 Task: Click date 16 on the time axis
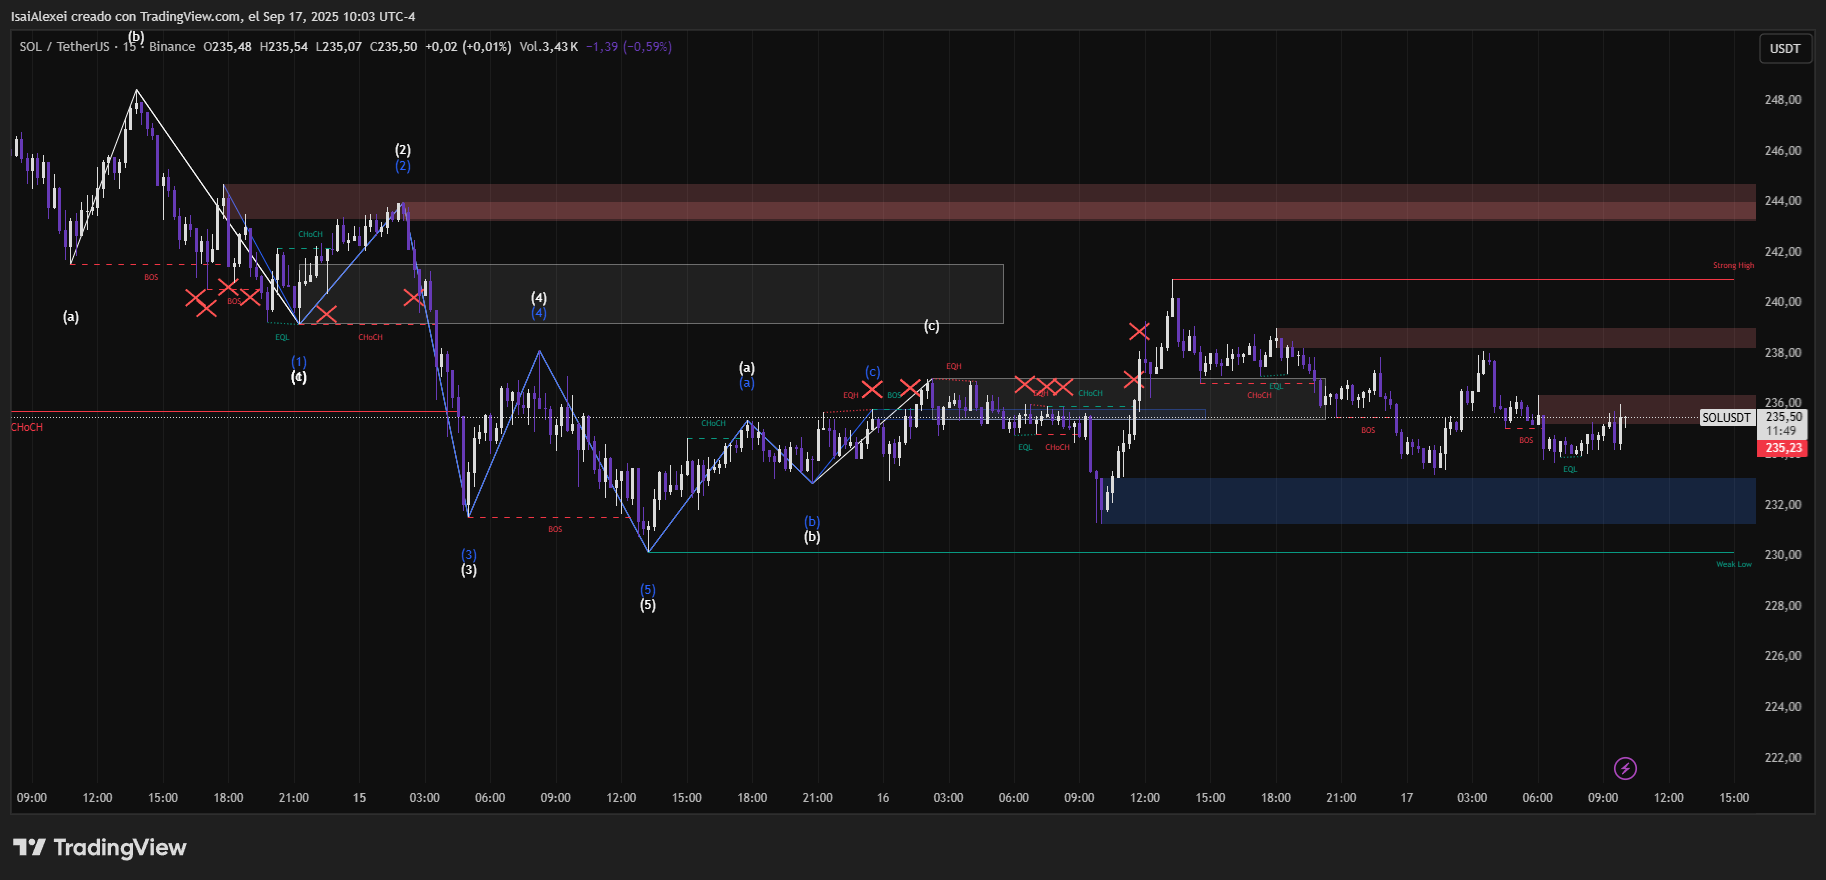tap(883, 798)
